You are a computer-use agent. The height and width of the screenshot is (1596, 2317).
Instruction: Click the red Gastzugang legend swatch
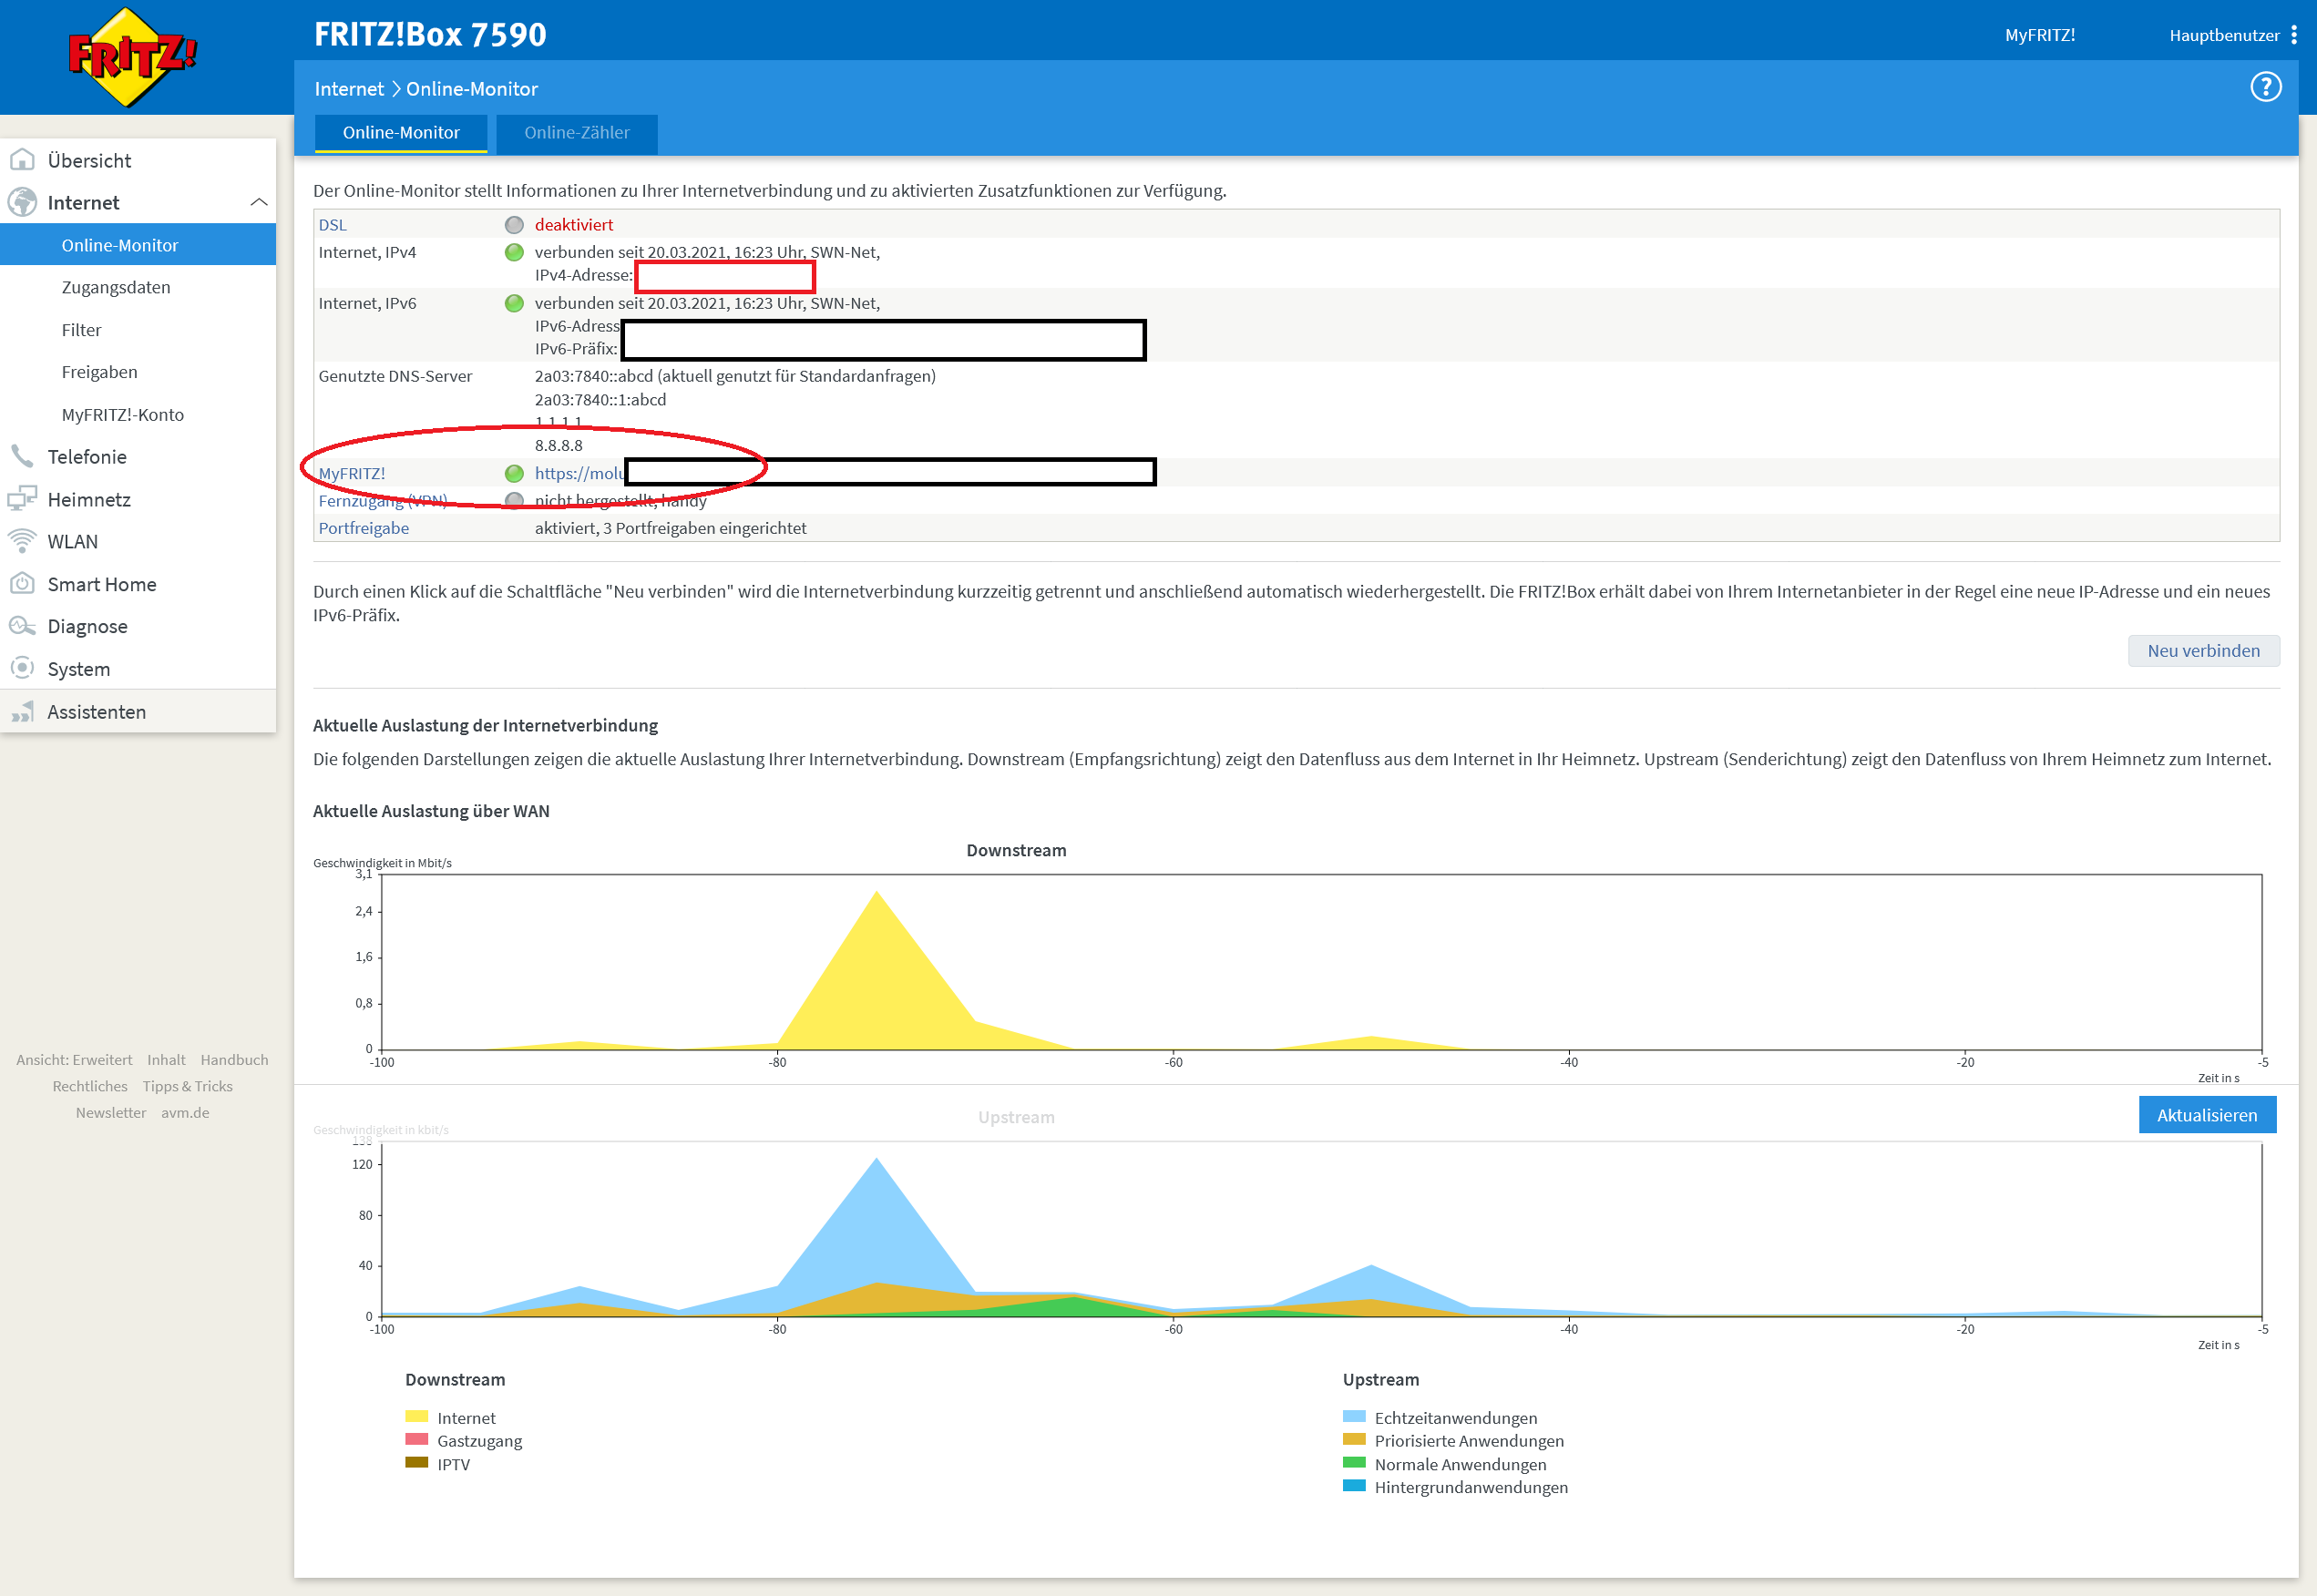(416, 1439)
